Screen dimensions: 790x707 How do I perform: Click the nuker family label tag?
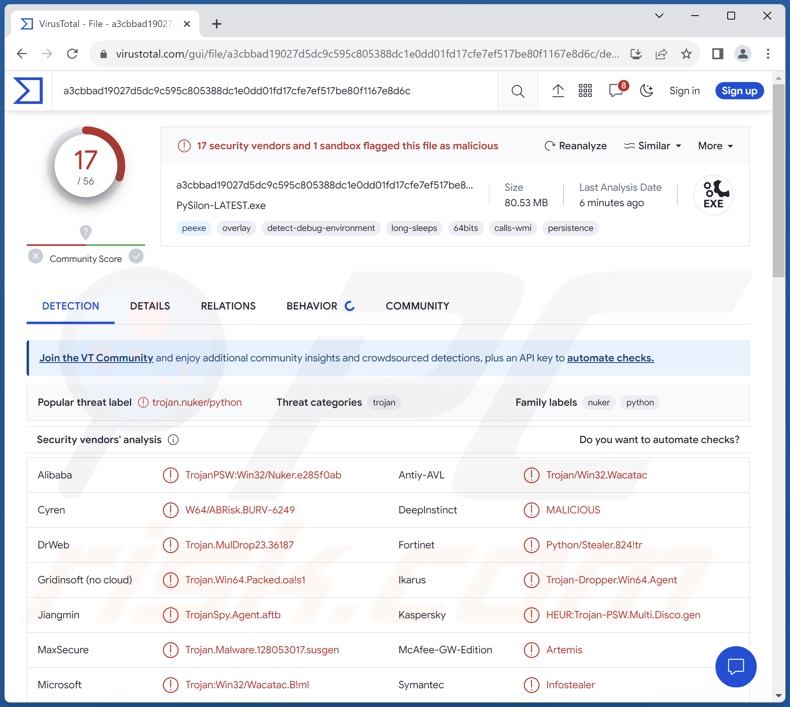click(x=599, y=403)
